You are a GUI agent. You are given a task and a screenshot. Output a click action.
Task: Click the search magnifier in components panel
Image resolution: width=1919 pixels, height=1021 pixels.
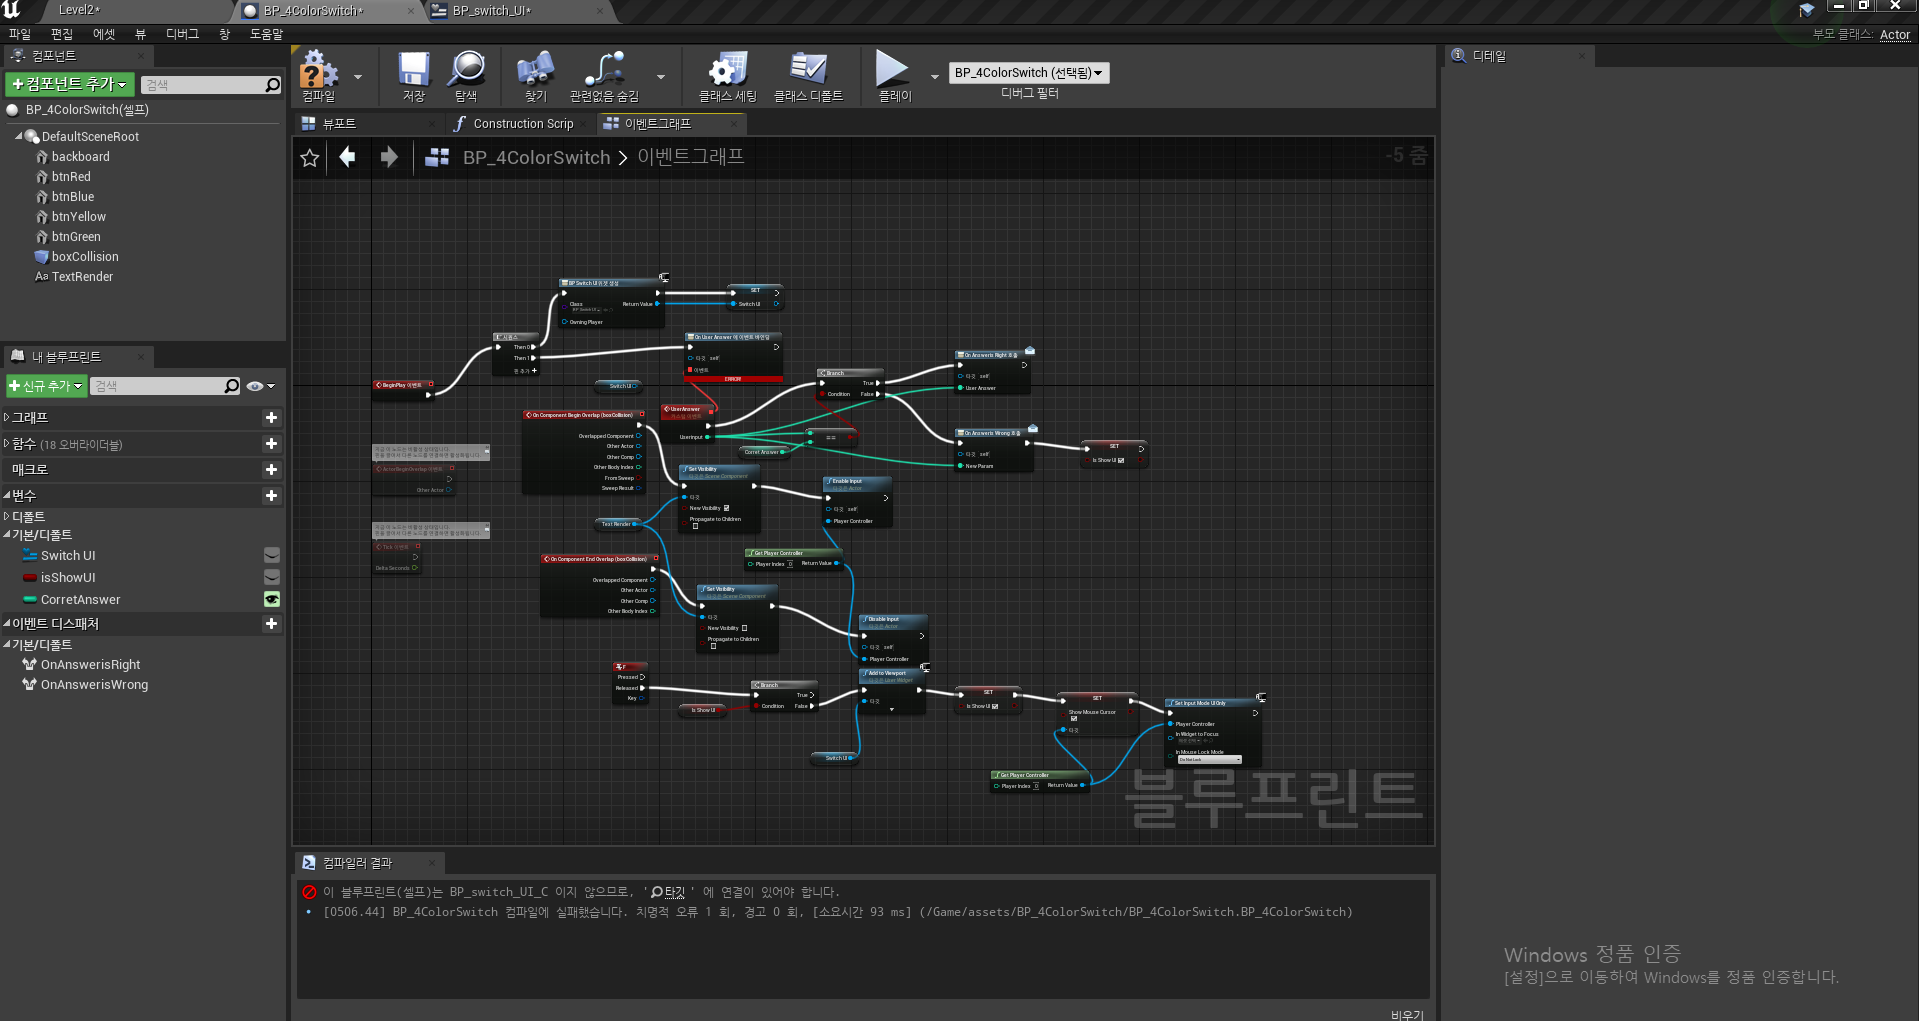pos(272,85)
